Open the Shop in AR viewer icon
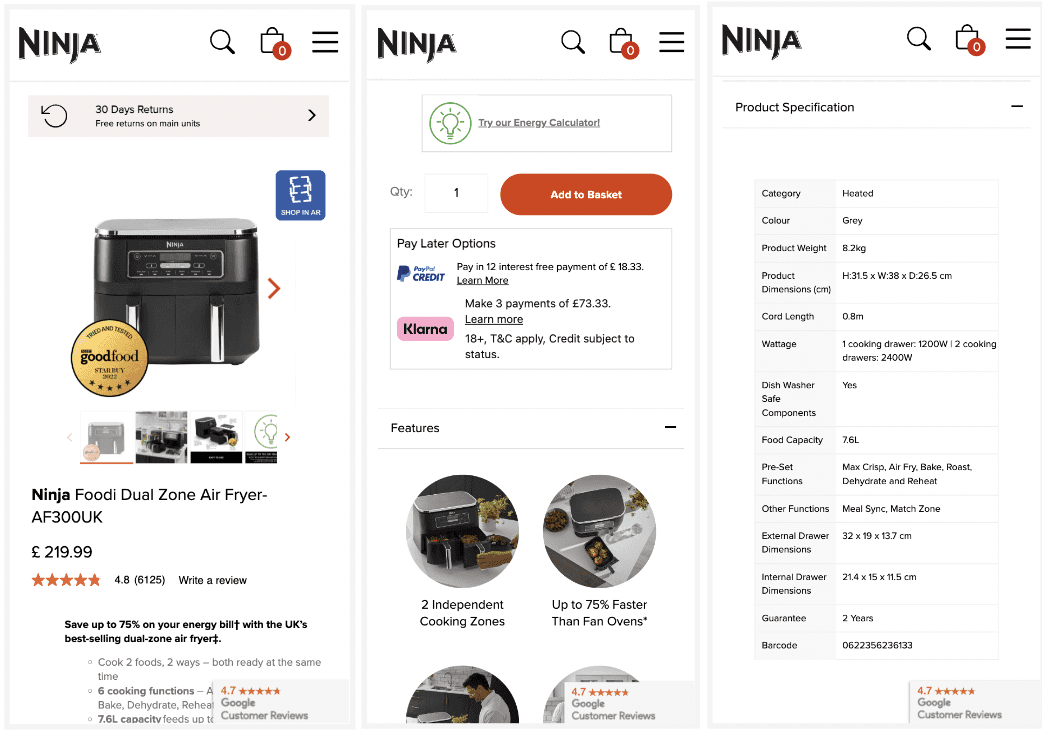Image resolution: width=1042 pixels, height=730 pixels. [x=300, y=194]
